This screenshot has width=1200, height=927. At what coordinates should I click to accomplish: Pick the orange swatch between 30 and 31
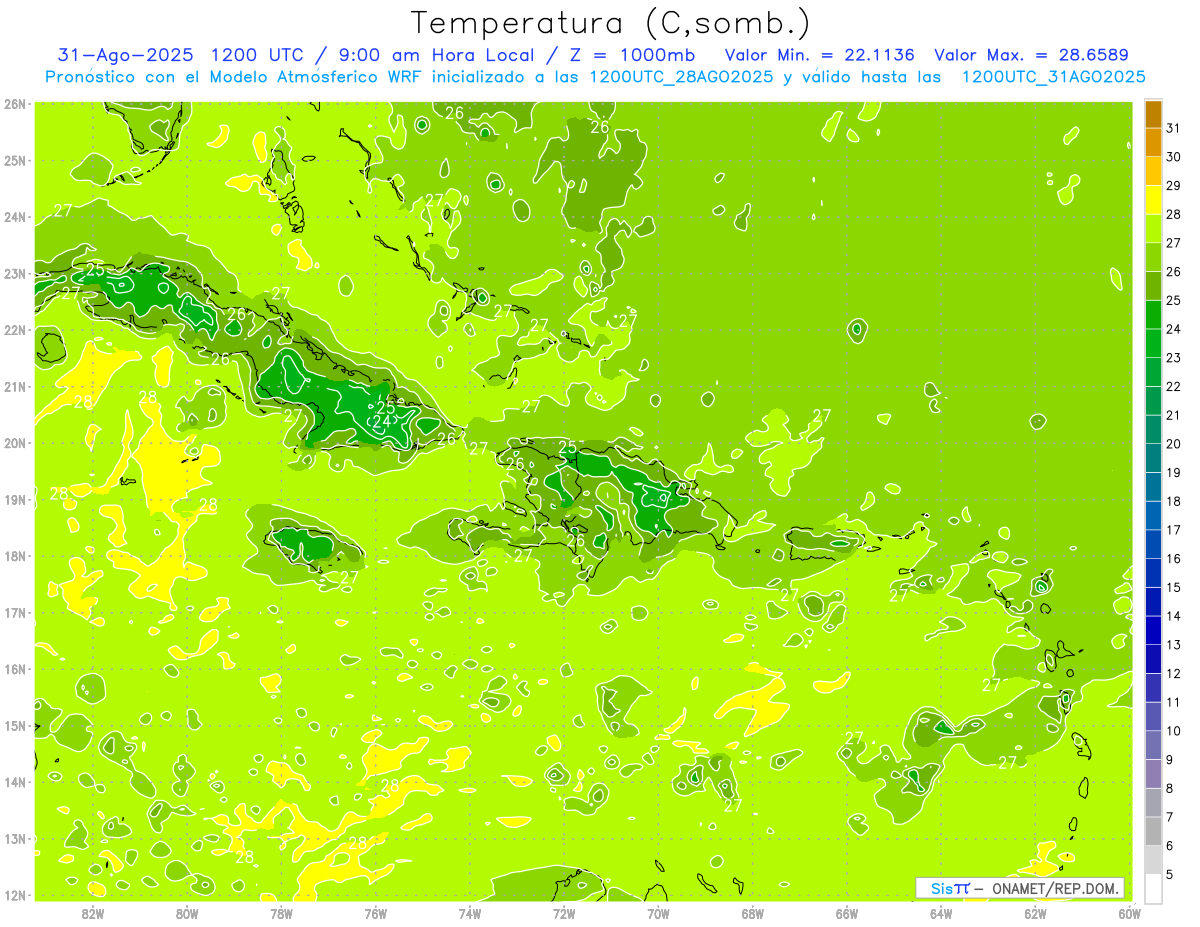tap(1153, 142)
